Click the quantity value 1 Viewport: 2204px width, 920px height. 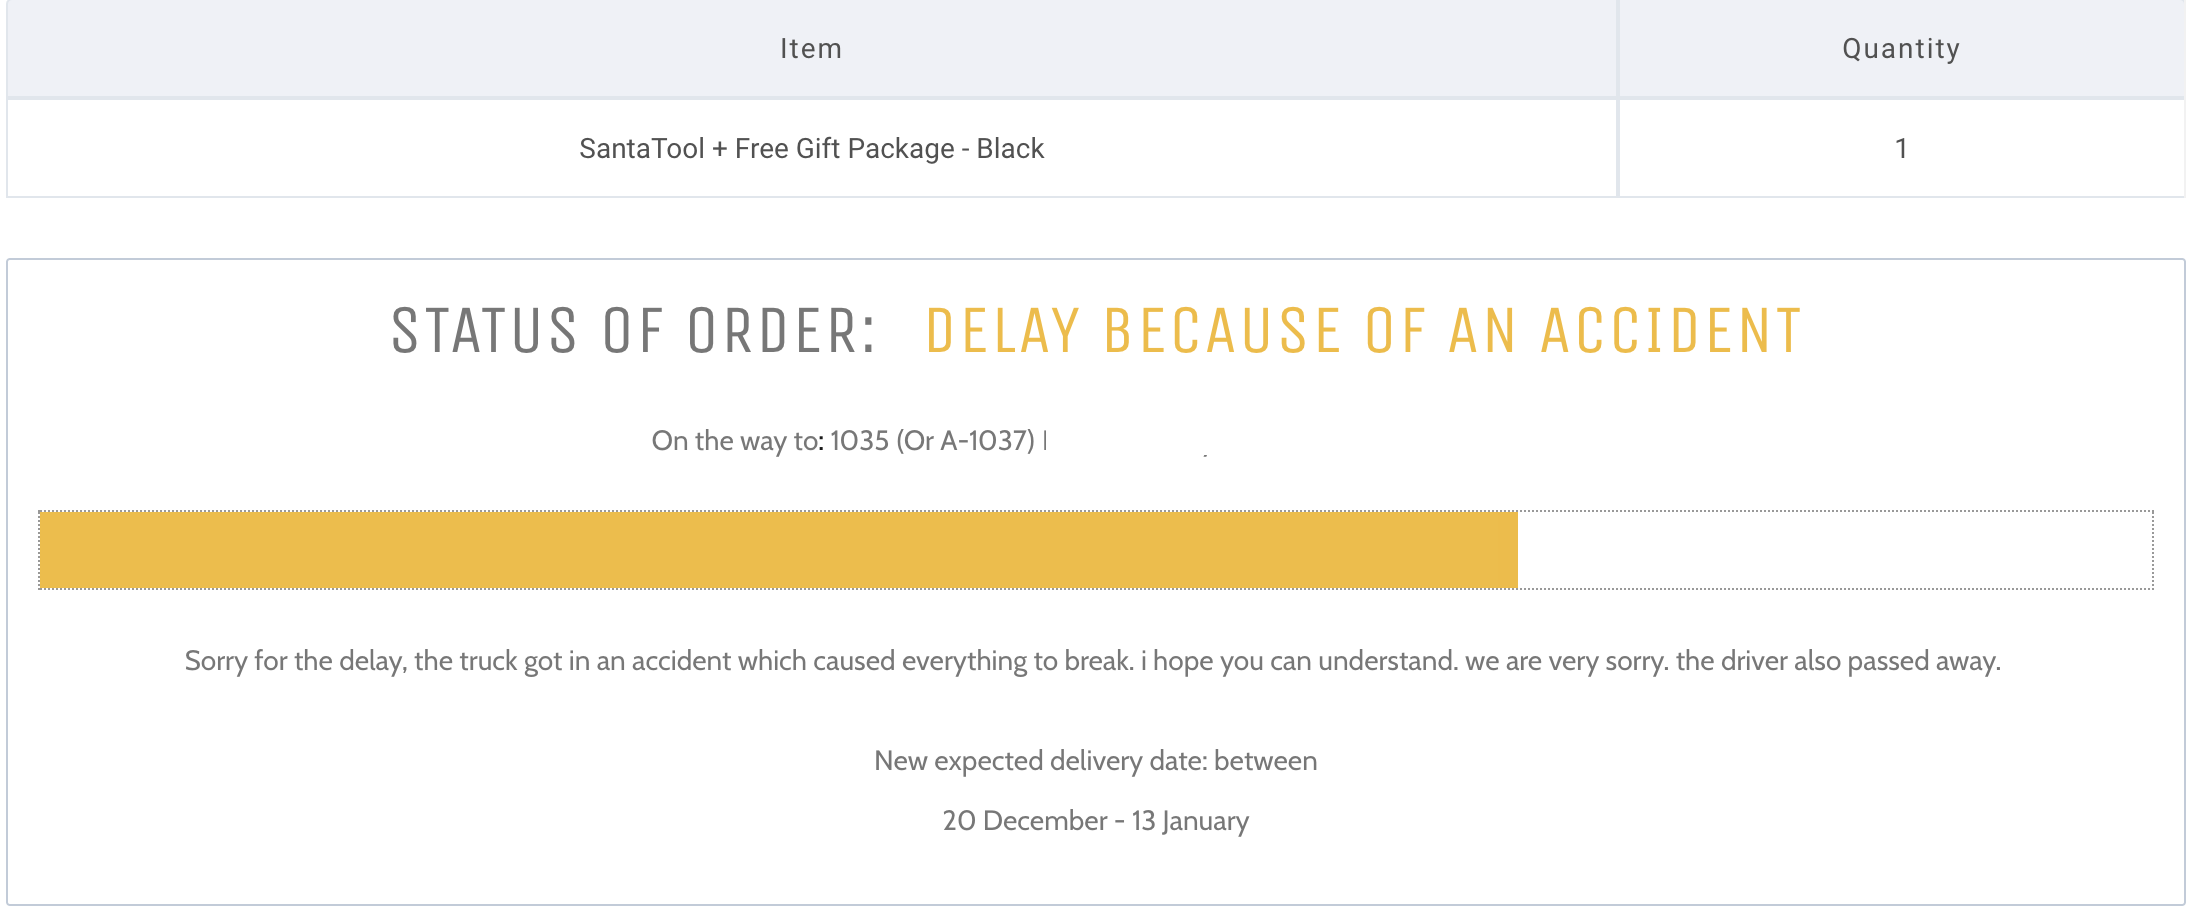point(1901,149)
